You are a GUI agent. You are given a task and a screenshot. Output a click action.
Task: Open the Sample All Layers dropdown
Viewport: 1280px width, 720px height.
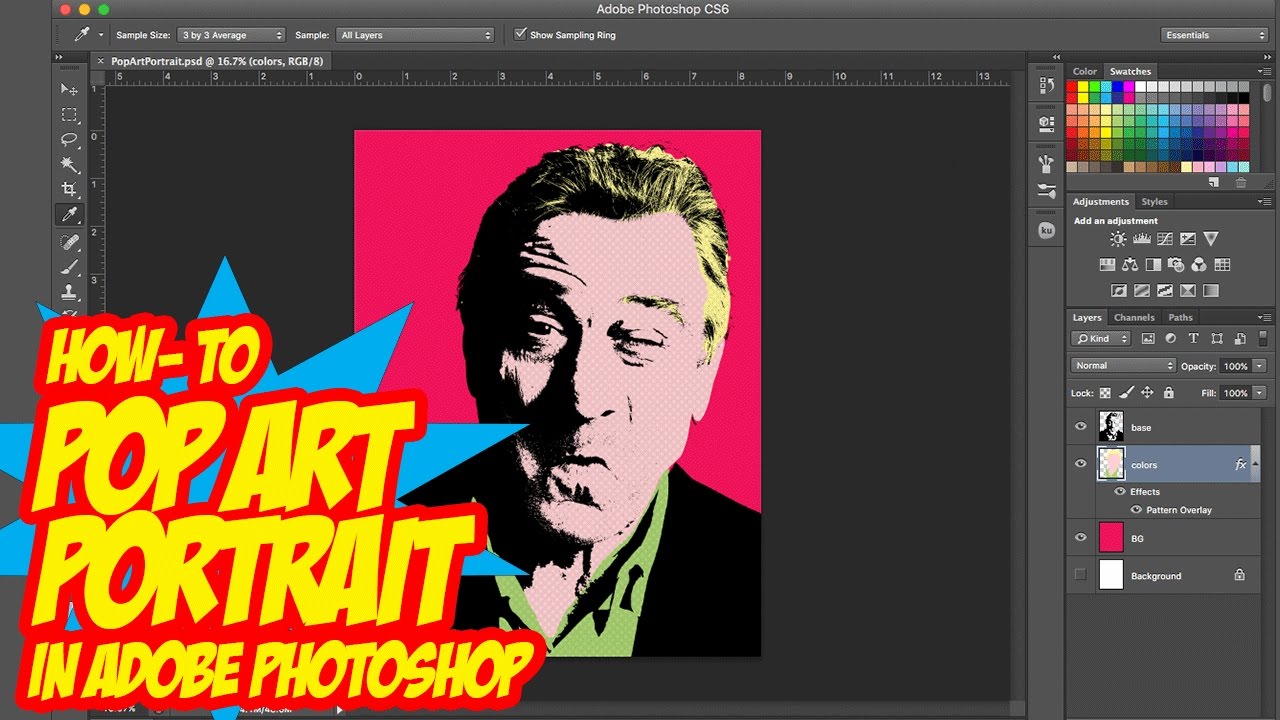point(416,35)
